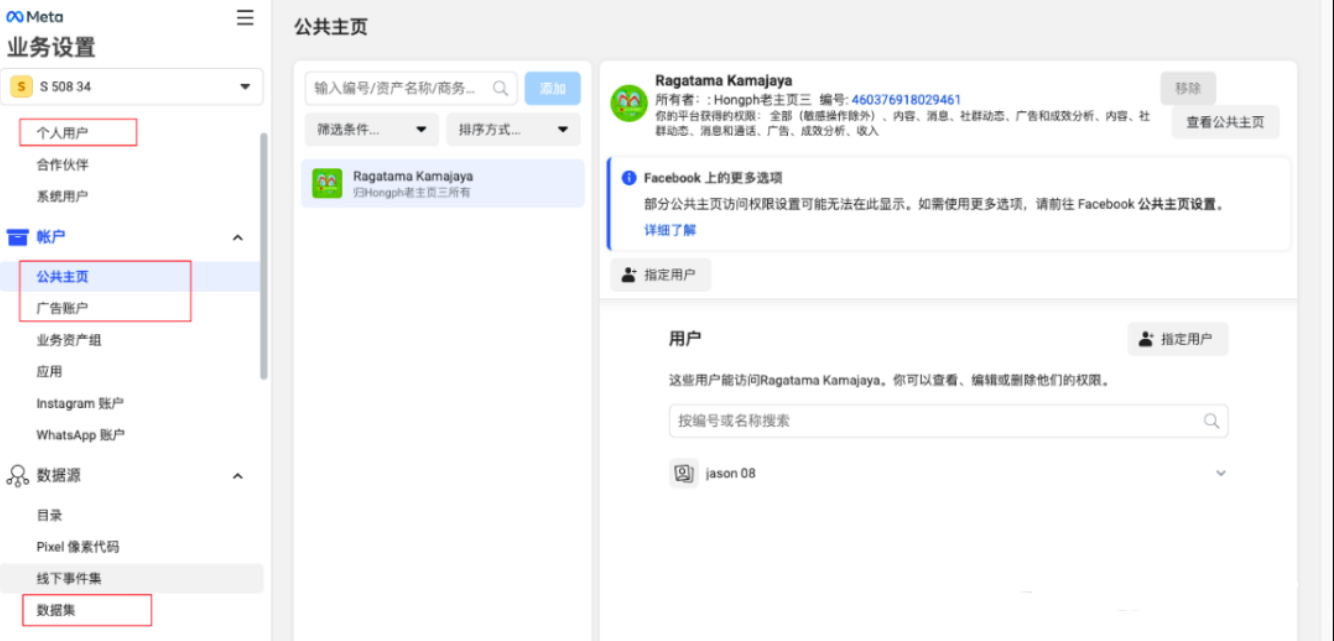The image size is (1334, 641).
Task: Open 应用 in the sidebar
Action: (49, 371)
